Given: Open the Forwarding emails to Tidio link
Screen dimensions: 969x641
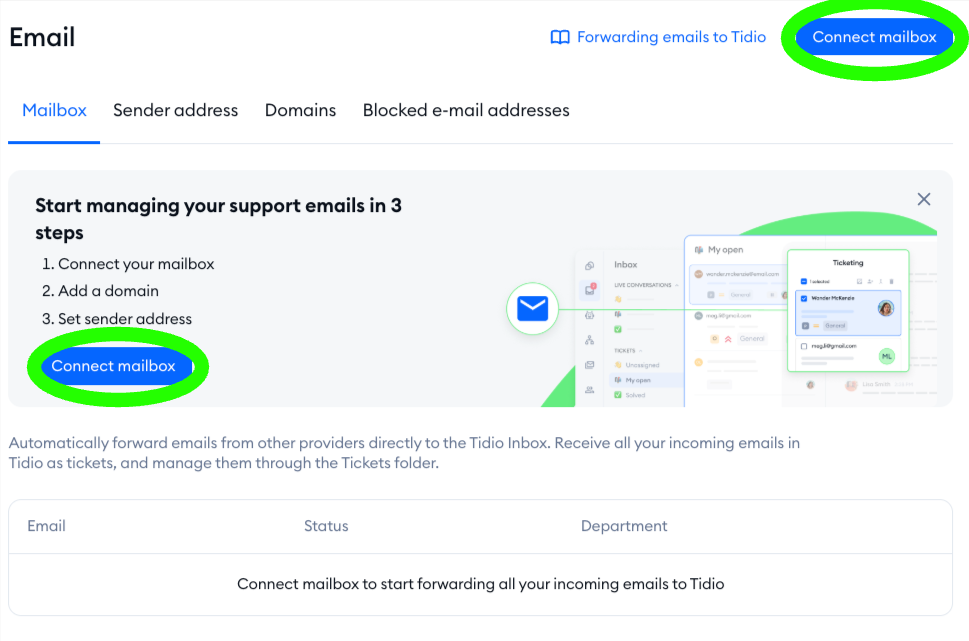Looking at the screenshot, I should (671, 38).
